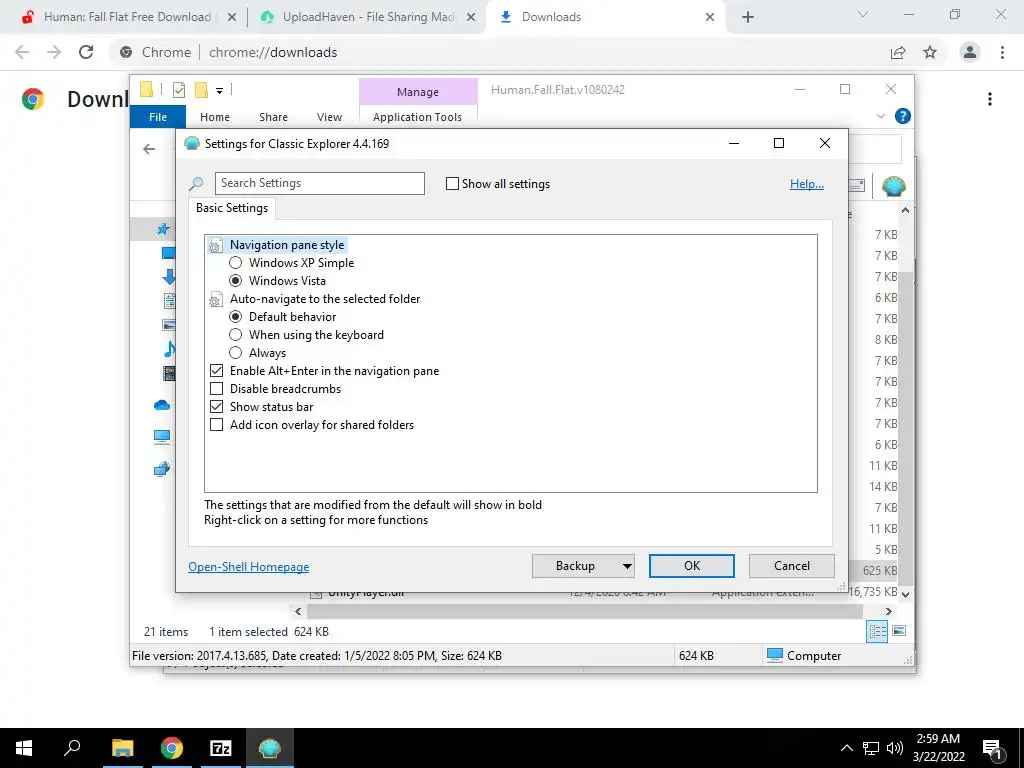
Task: Select the Windows XP Simple radio option
Action: [236, 263]
